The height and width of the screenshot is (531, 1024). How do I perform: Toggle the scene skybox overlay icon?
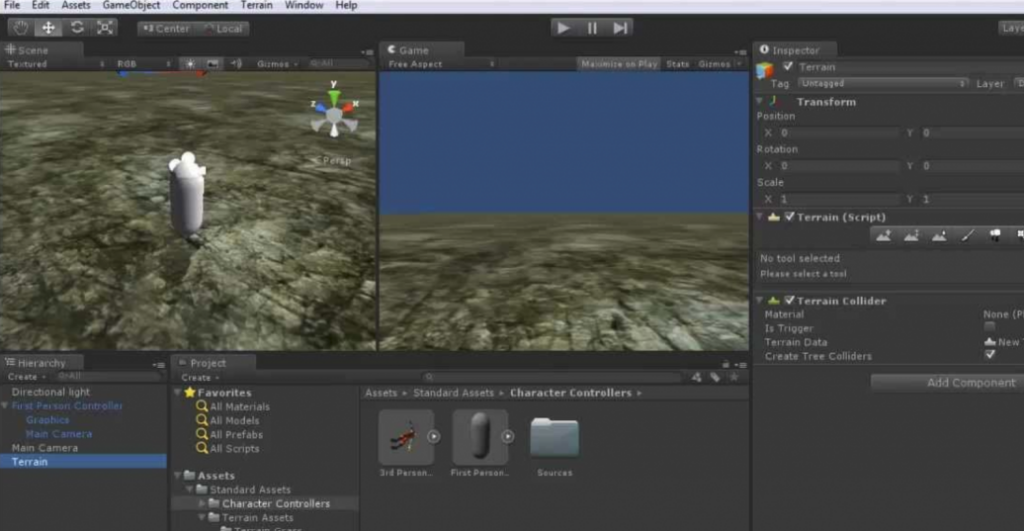212,64
